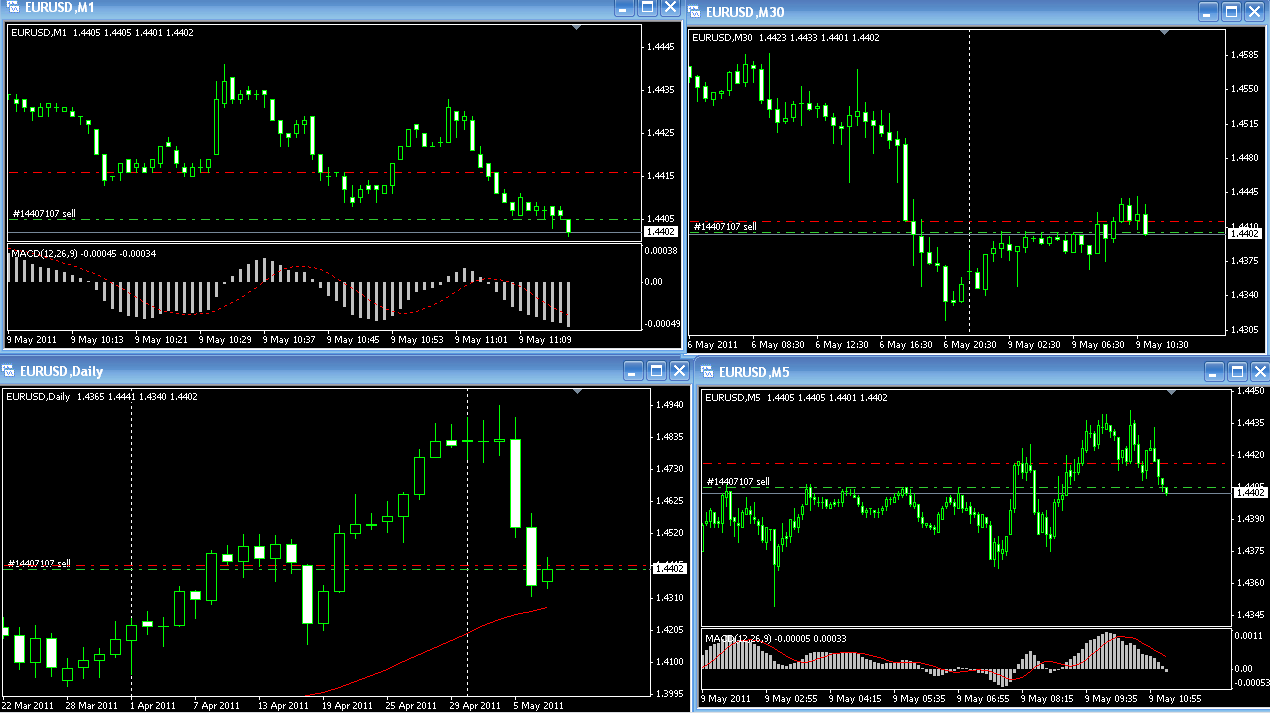Click 1.4415 on M1 price scale
The width and height of the screenshot is (1270, 714).
click(660, 175)
